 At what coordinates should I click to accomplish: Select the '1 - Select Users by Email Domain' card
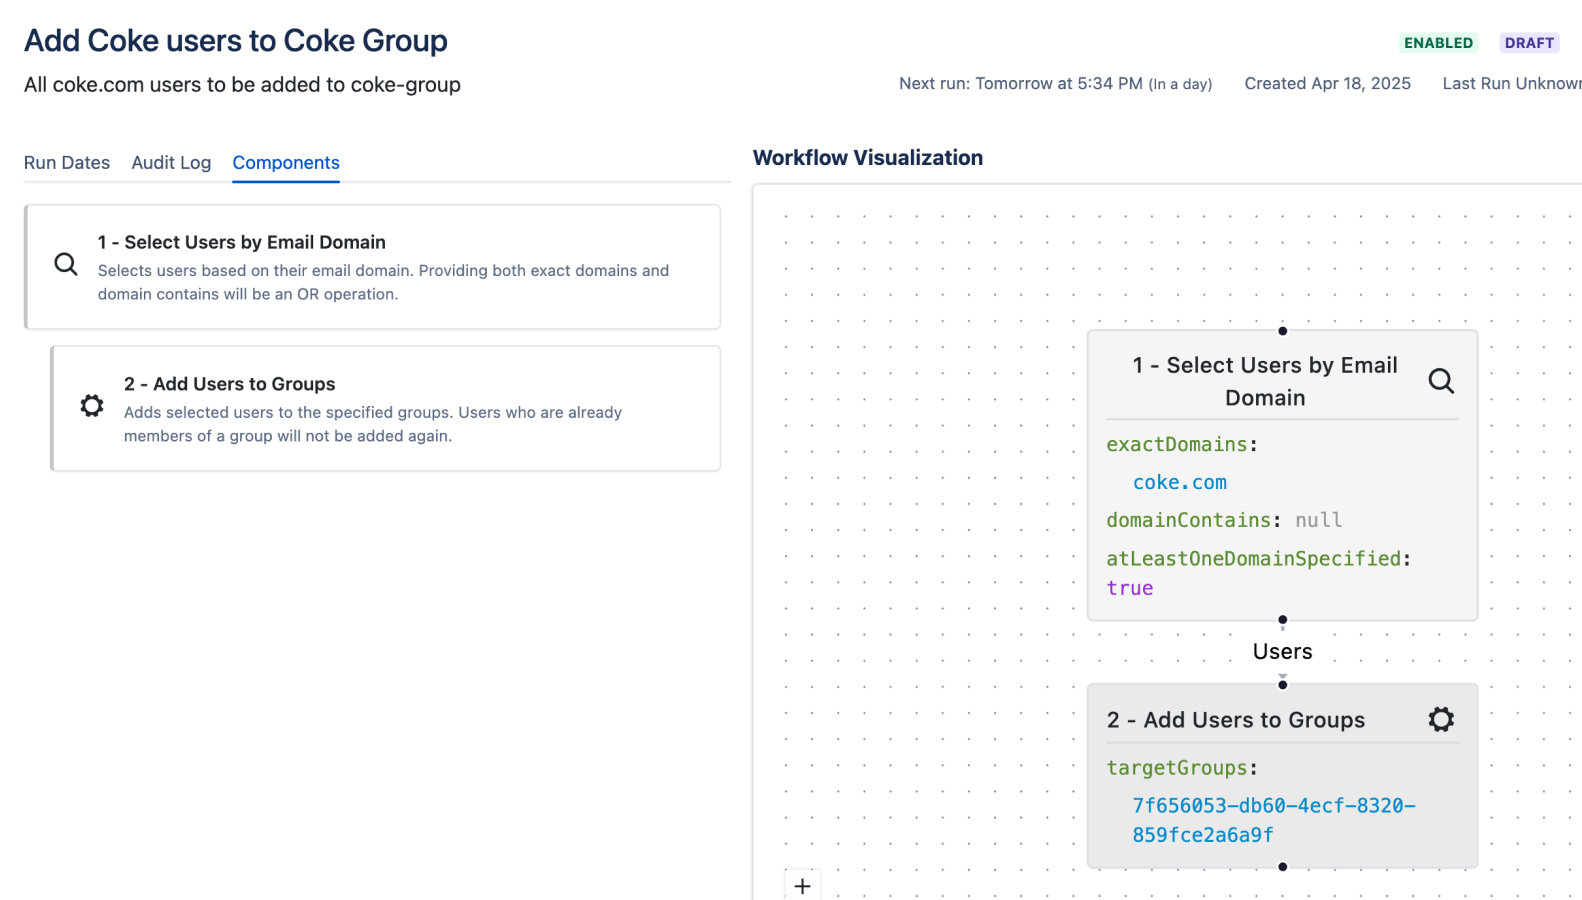coord(373,267)
